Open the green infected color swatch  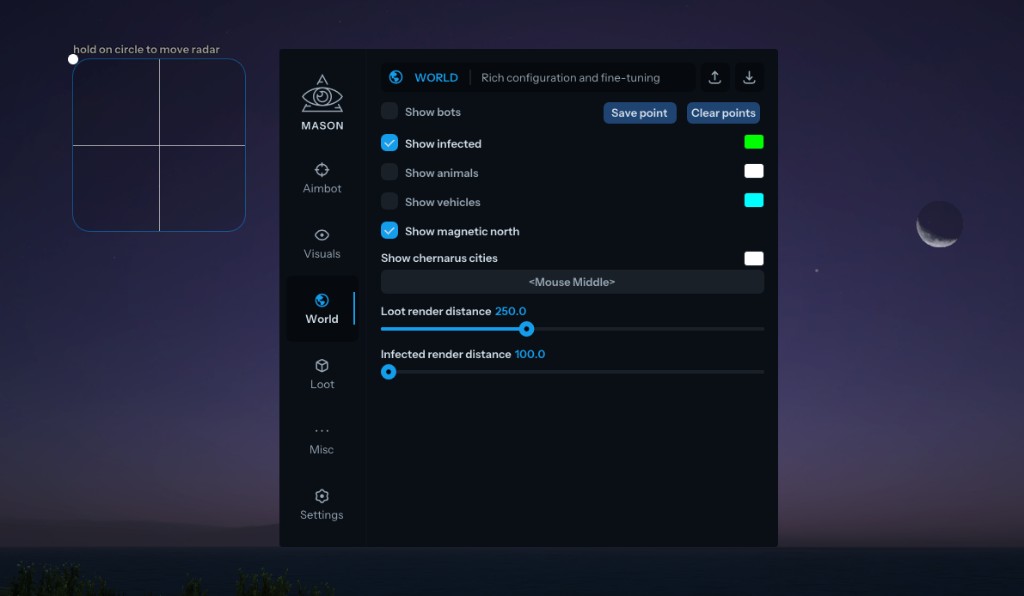point(754,142)
